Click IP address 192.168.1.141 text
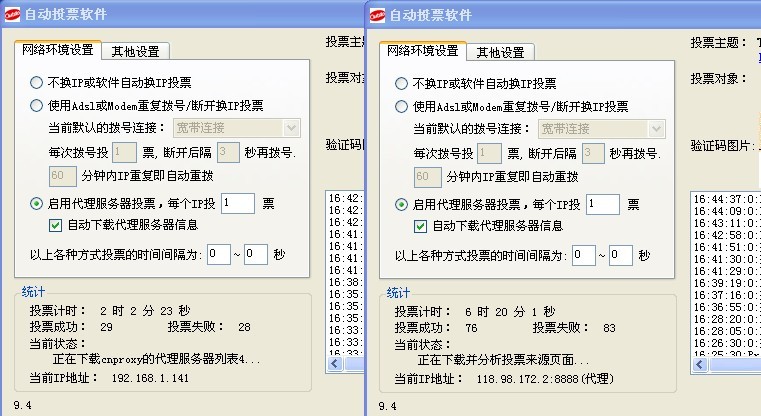The height and width of the screenshot is (416, 761). coord(150,378)
